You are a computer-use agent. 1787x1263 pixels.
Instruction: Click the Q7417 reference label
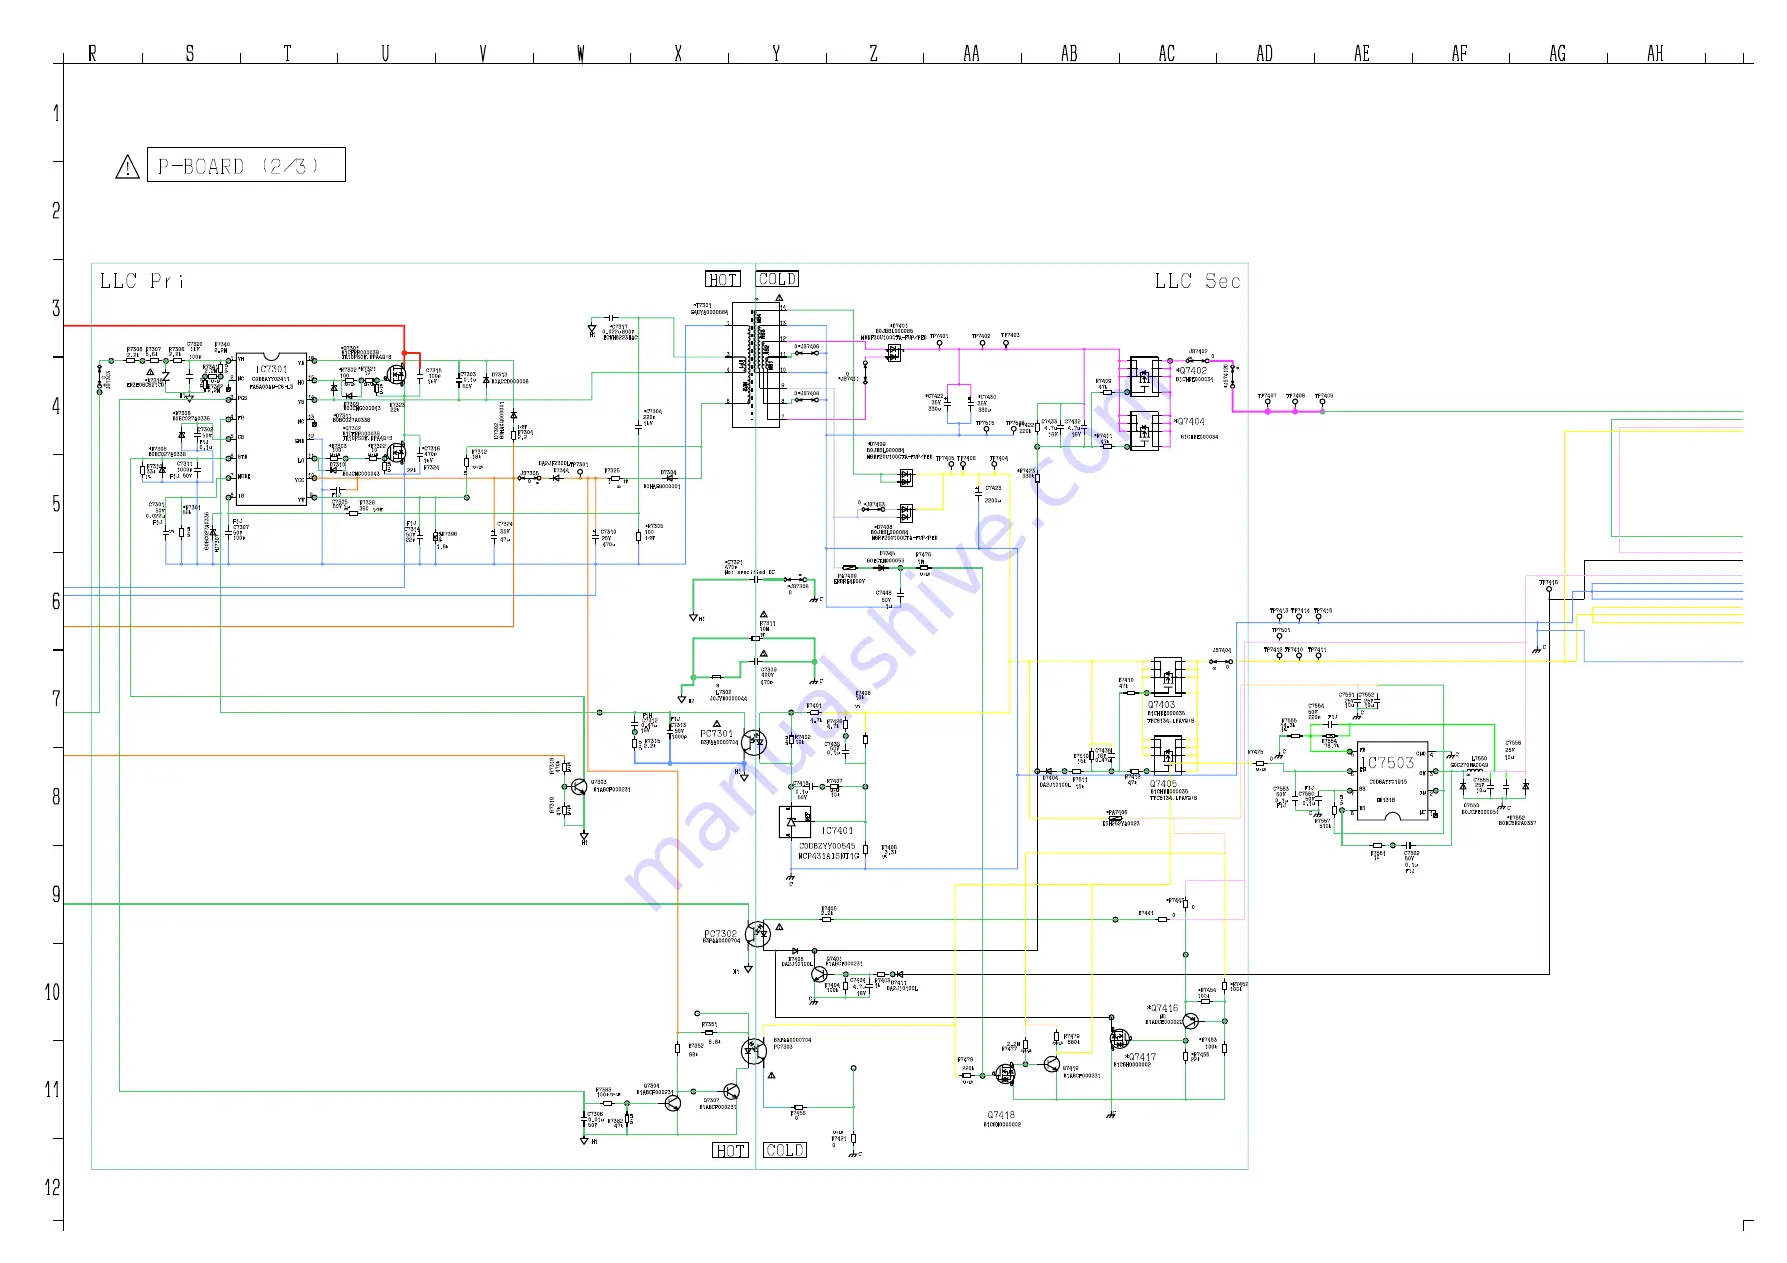pos(1140,1057)
